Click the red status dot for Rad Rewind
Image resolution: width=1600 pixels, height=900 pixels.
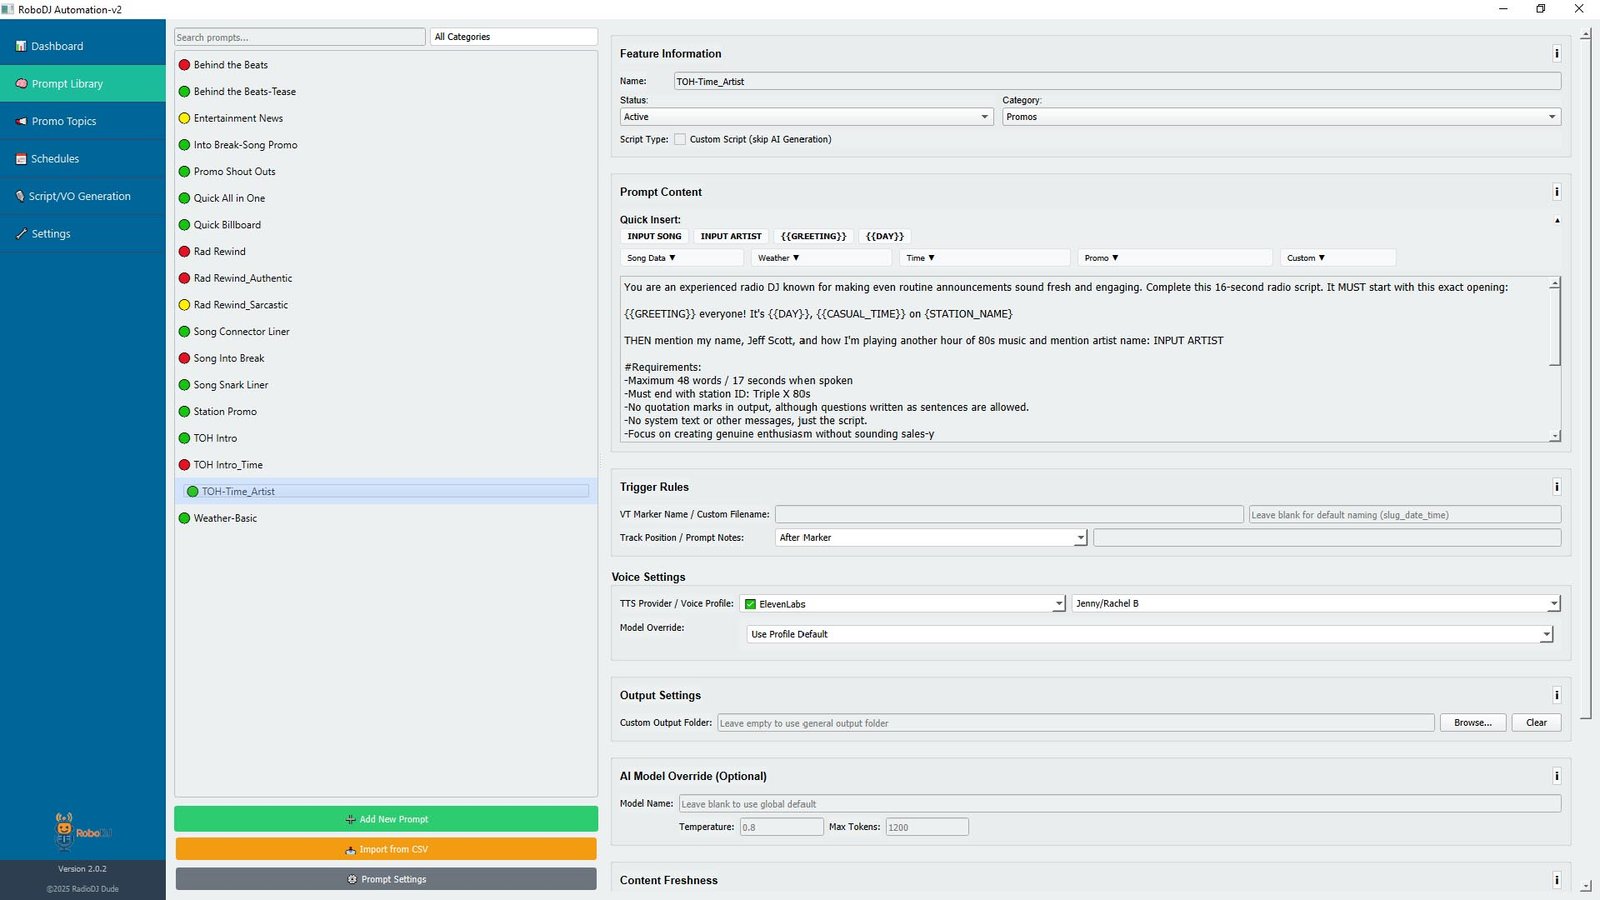click(184, 252)
